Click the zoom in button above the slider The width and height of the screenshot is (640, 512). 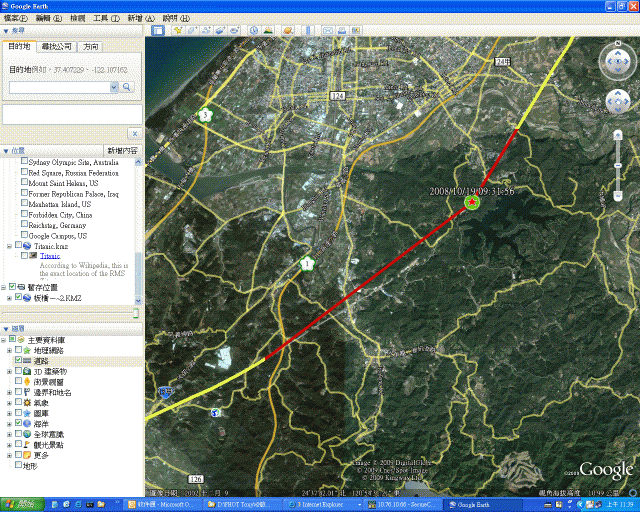(x=618, y=136)
